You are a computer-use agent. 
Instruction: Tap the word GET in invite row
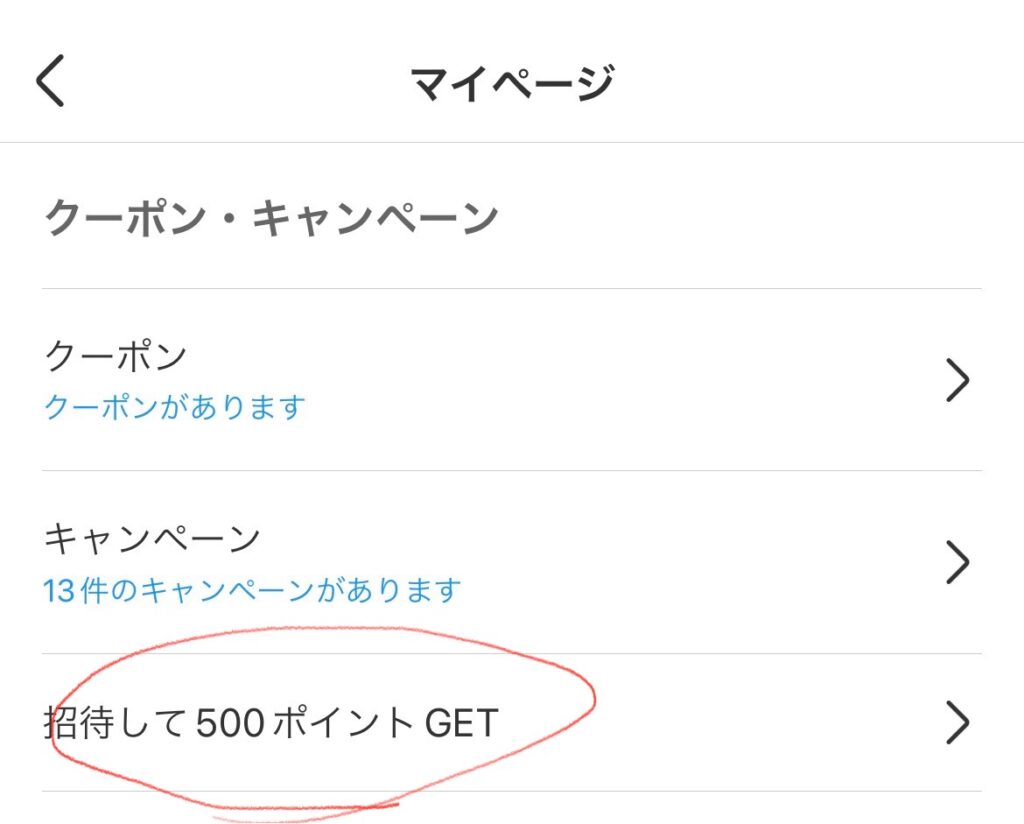tap(462, 723)
